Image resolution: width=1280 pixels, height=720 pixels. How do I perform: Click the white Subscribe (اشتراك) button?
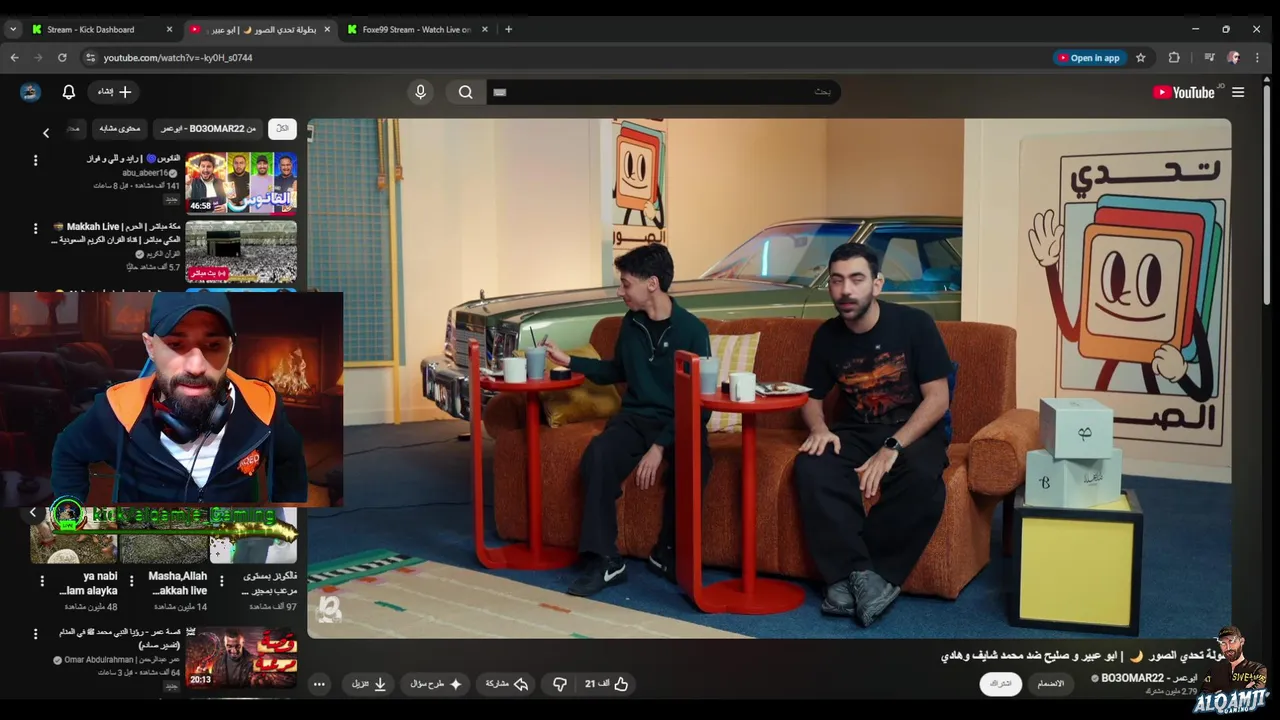click(x=1001, y=683)
